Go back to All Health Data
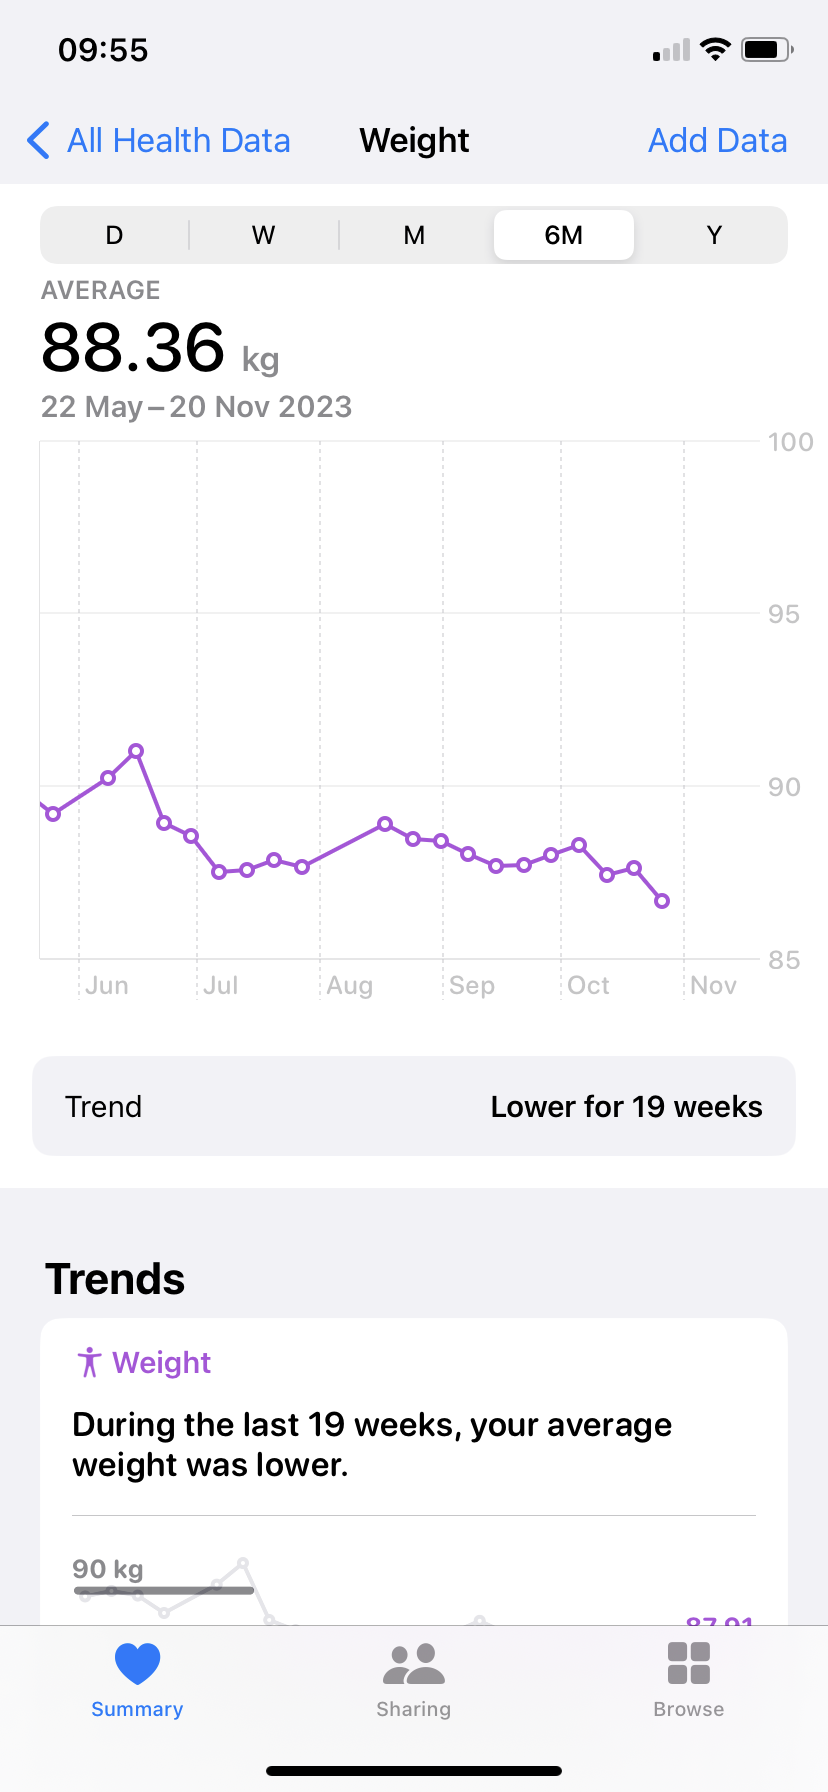 coord(178,141)
